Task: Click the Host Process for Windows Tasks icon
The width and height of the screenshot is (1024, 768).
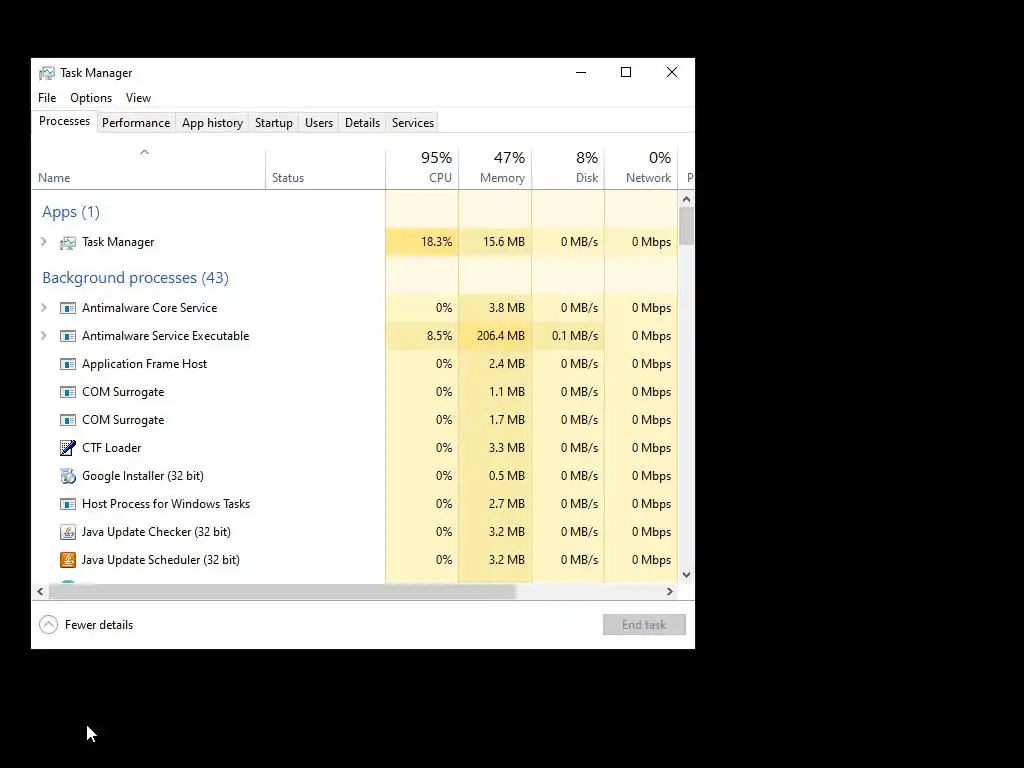Action: 68,504
